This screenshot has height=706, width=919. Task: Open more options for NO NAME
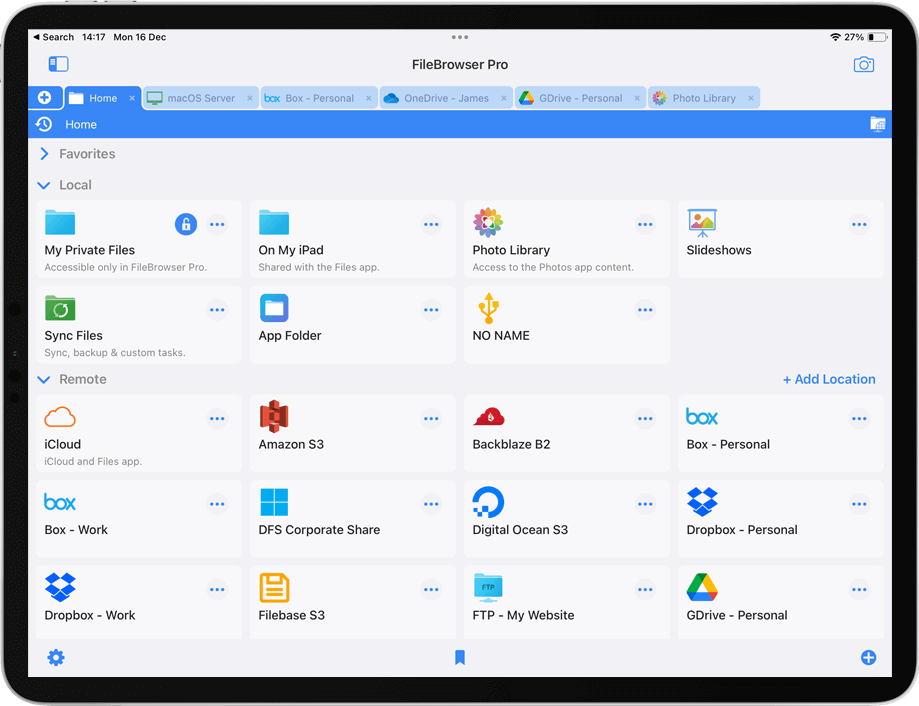pos(645,310)
